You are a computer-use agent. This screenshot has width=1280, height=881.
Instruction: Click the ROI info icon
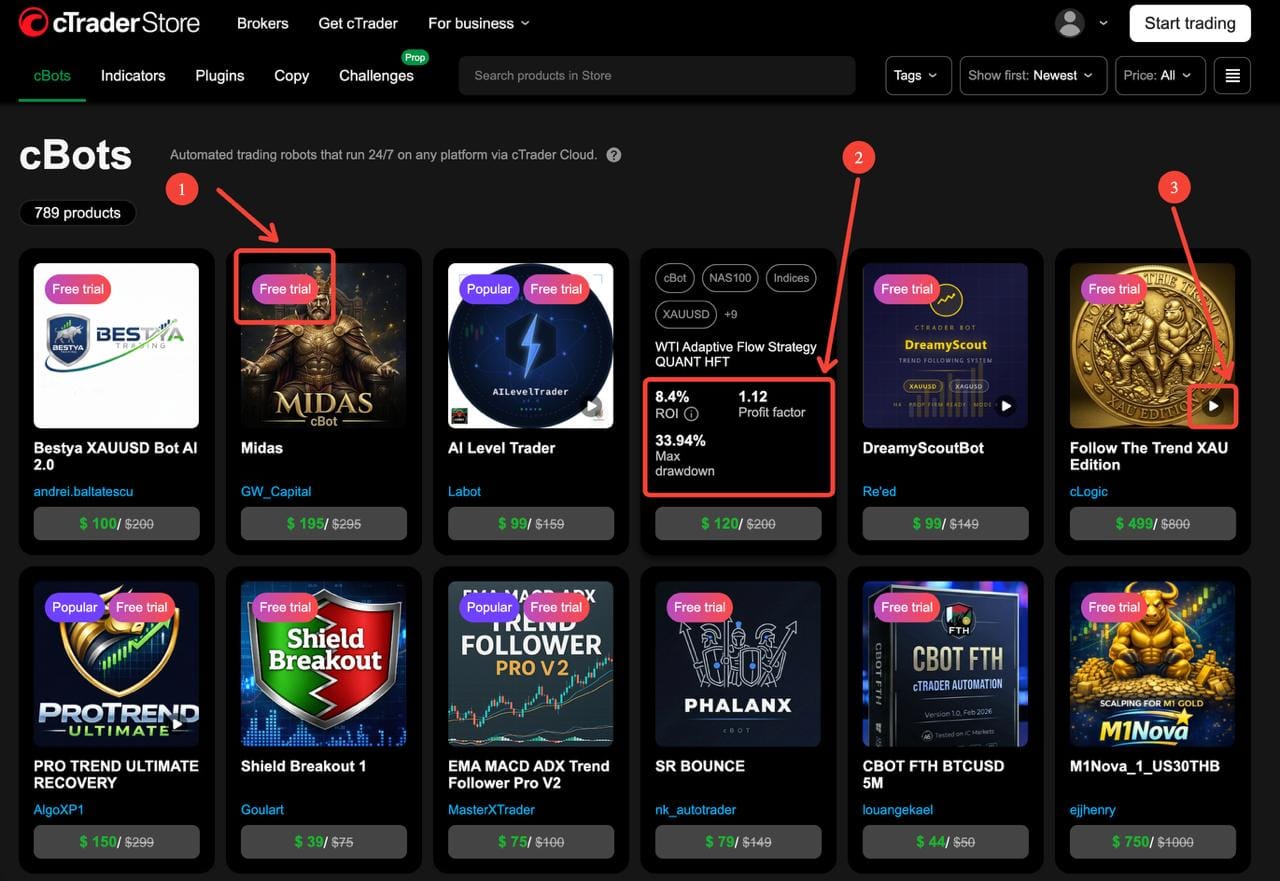point(691,414)
